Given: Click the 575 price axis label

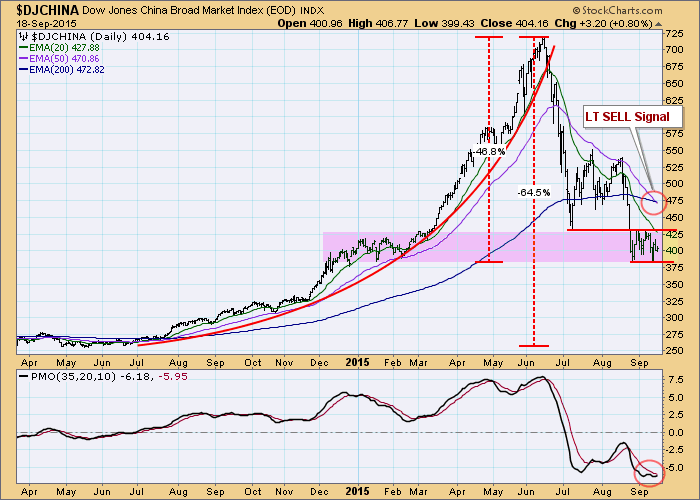Looking at the screenshot, I should coord(674,133).
